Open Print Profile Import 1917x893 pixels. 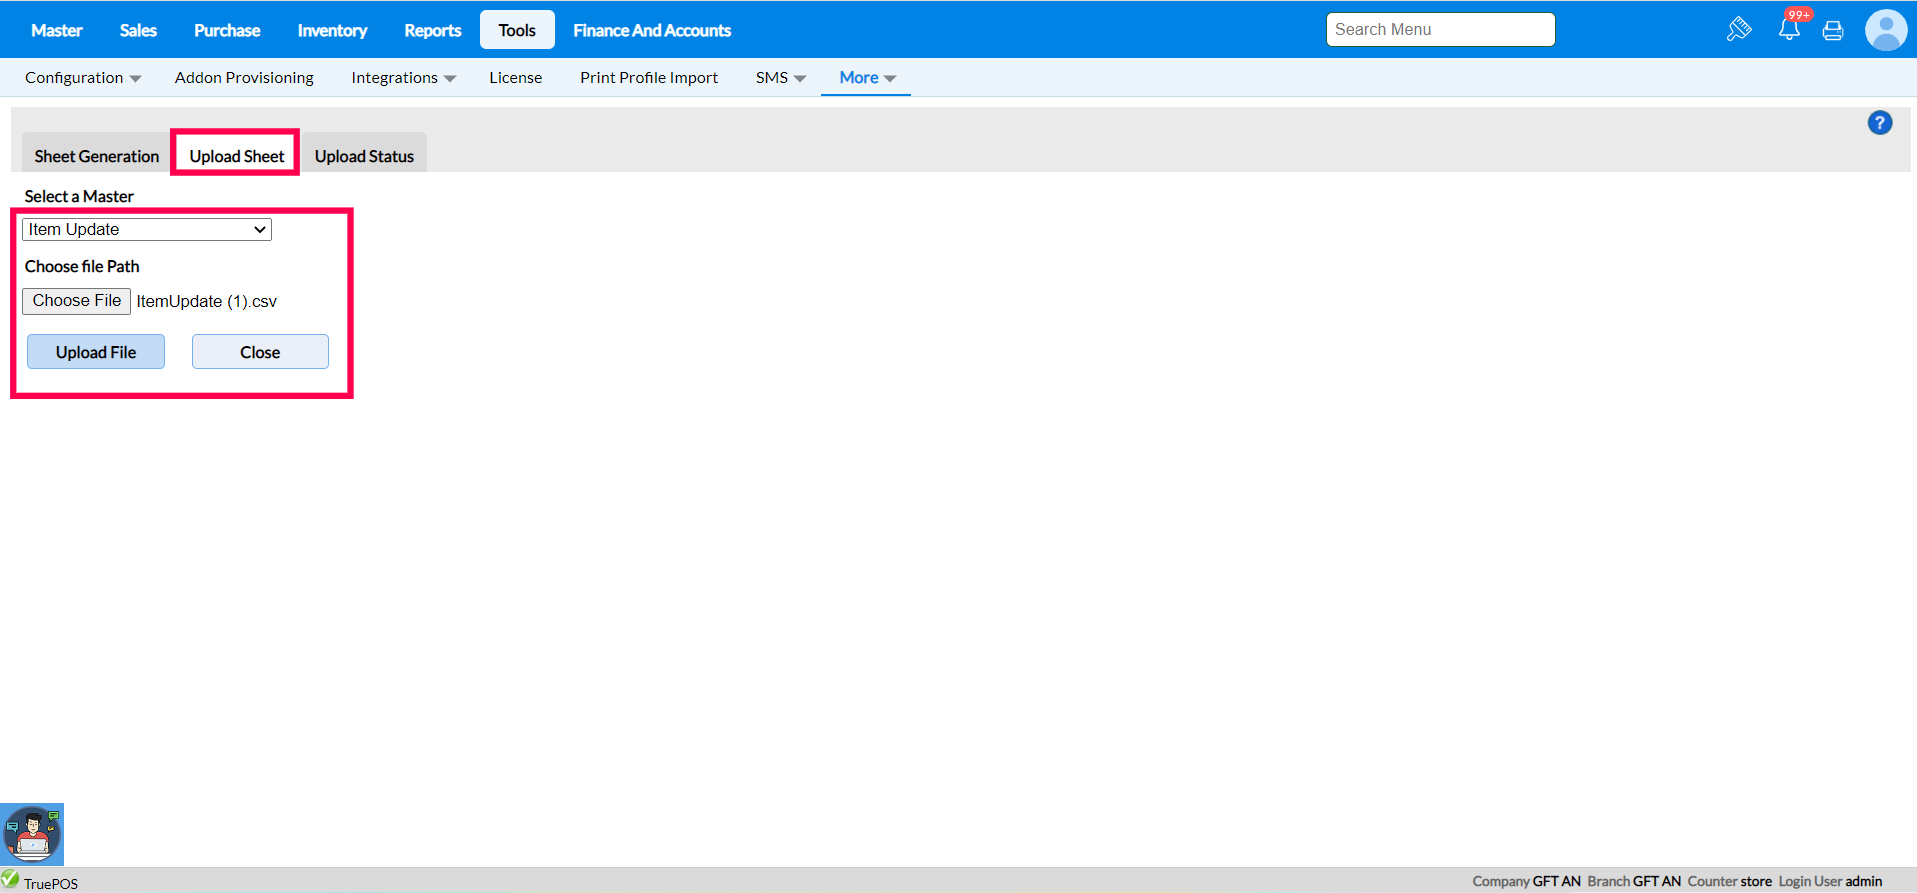tap(649, 77)
